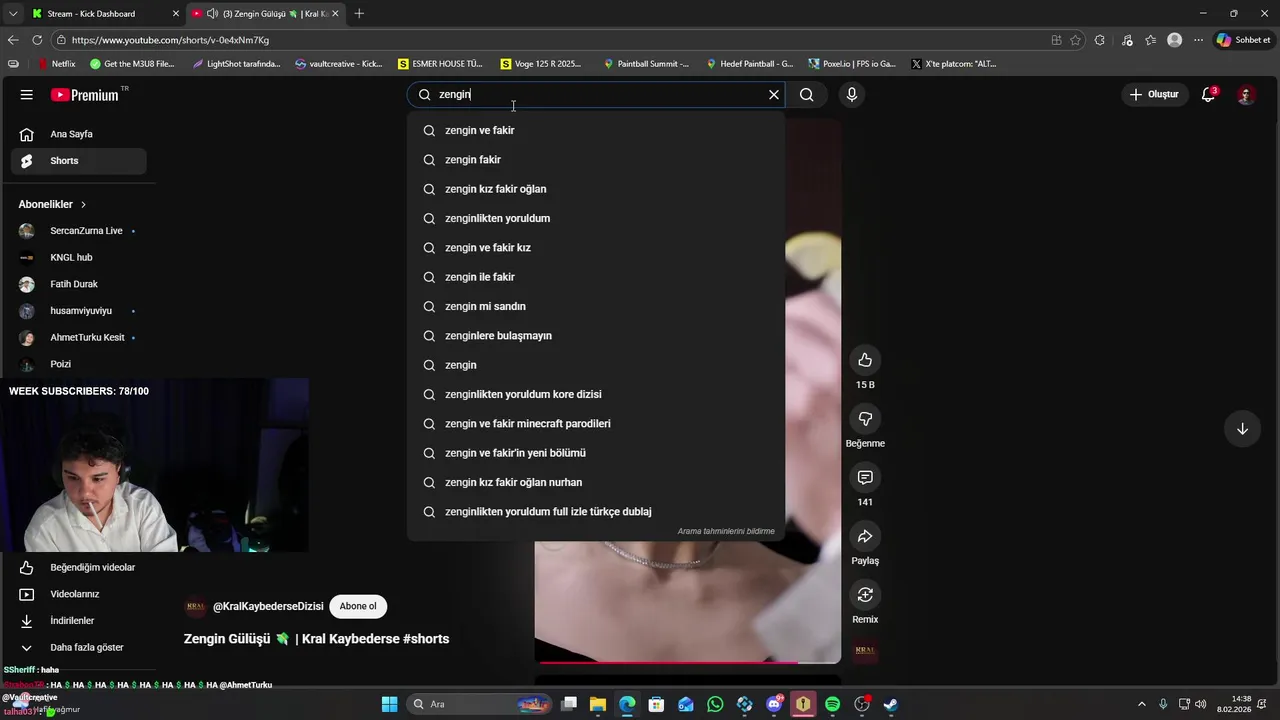Report search predictions link

pyautogui.click(x=726, y=531)
